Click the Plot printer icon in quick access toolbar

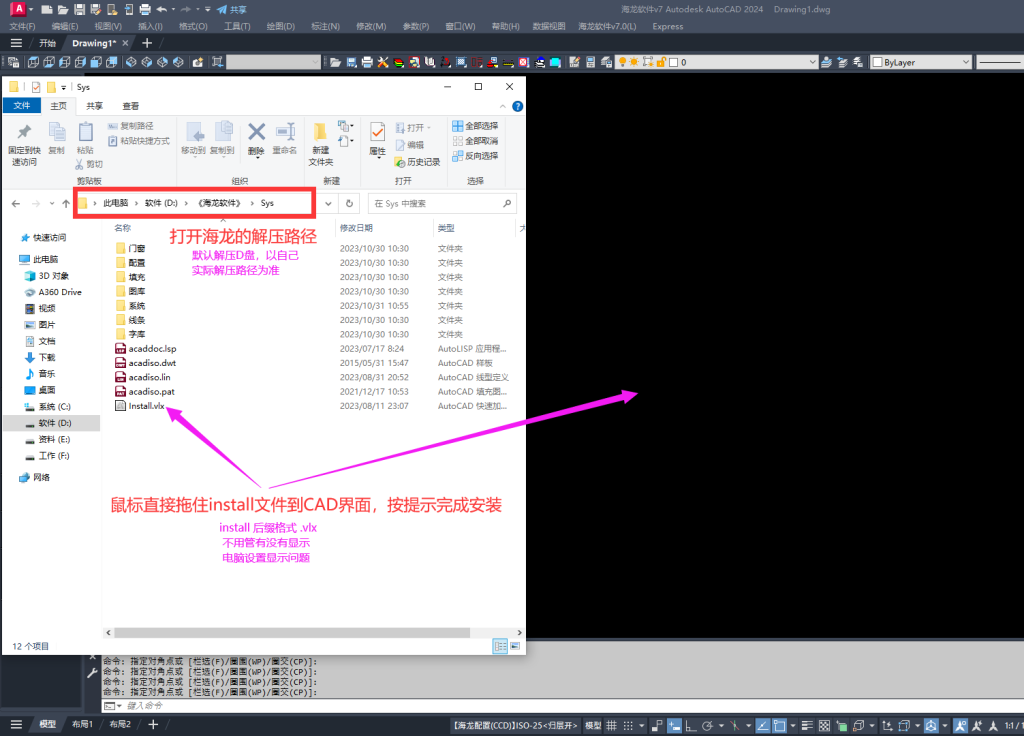click(x=145, y=10)
